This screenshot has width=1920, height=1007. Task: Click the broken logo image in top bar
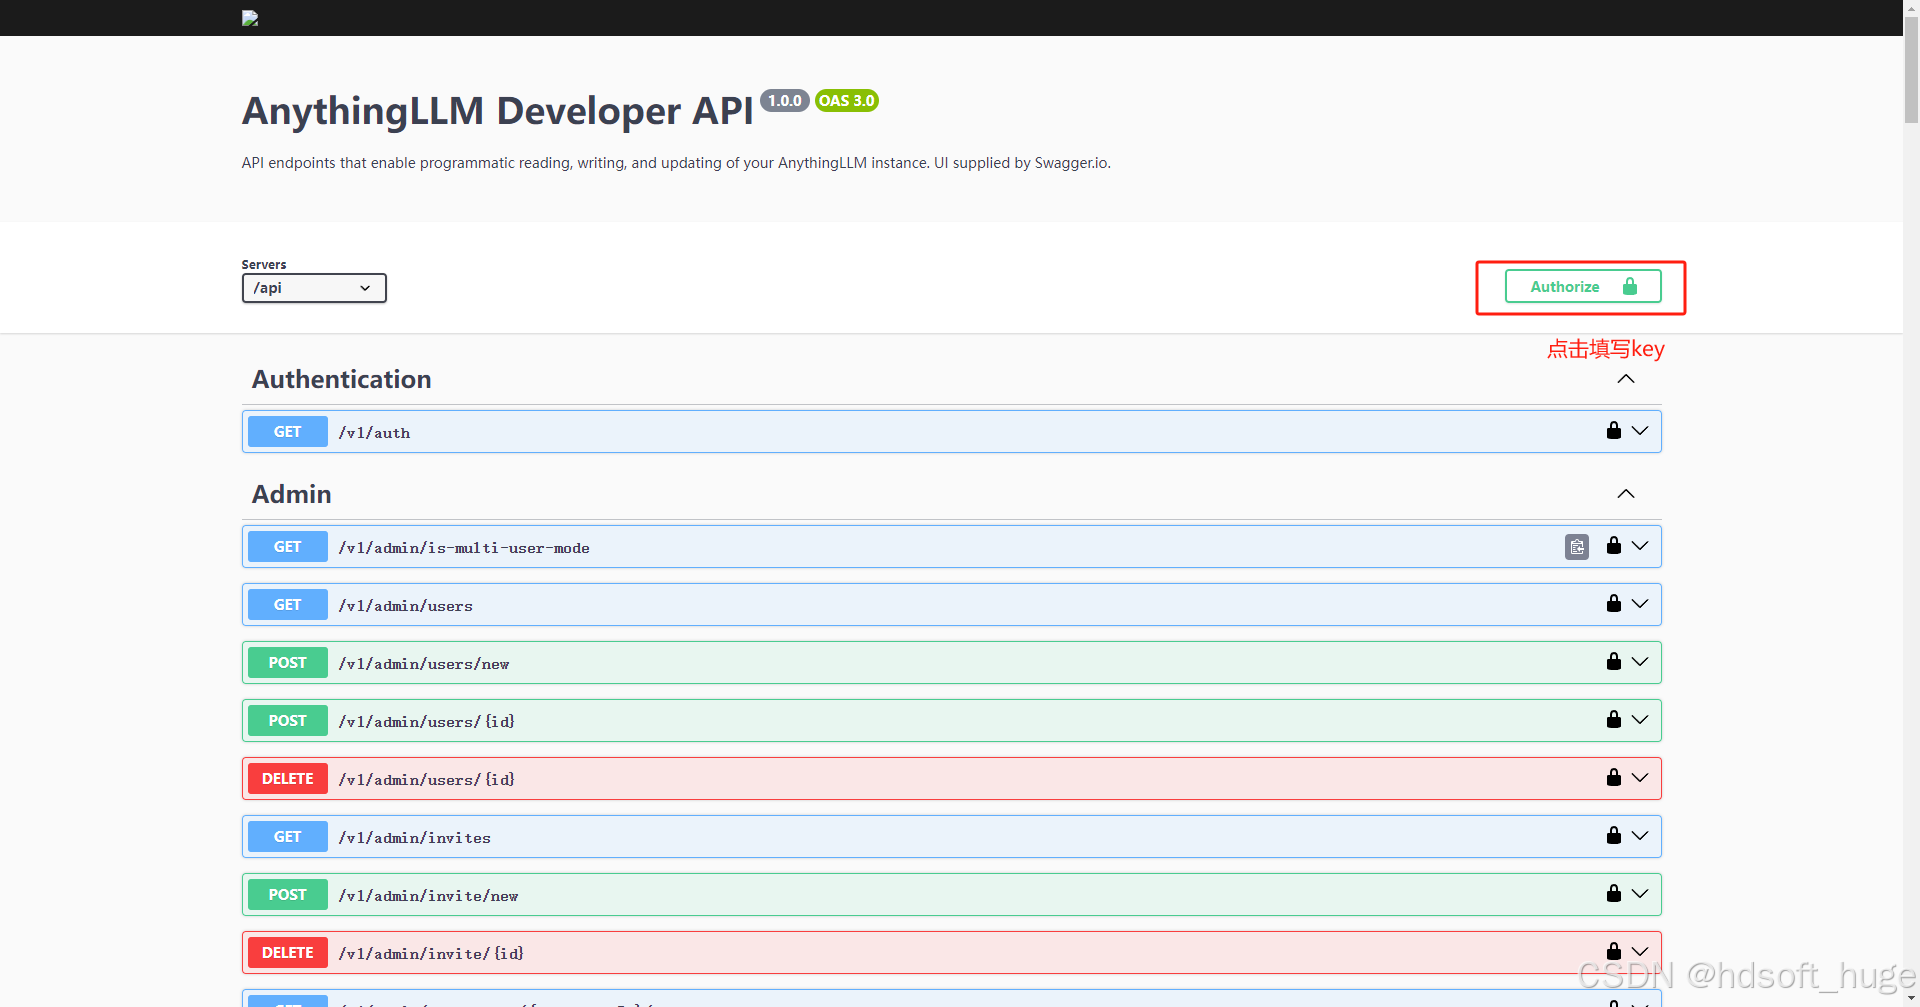(250, 18)
